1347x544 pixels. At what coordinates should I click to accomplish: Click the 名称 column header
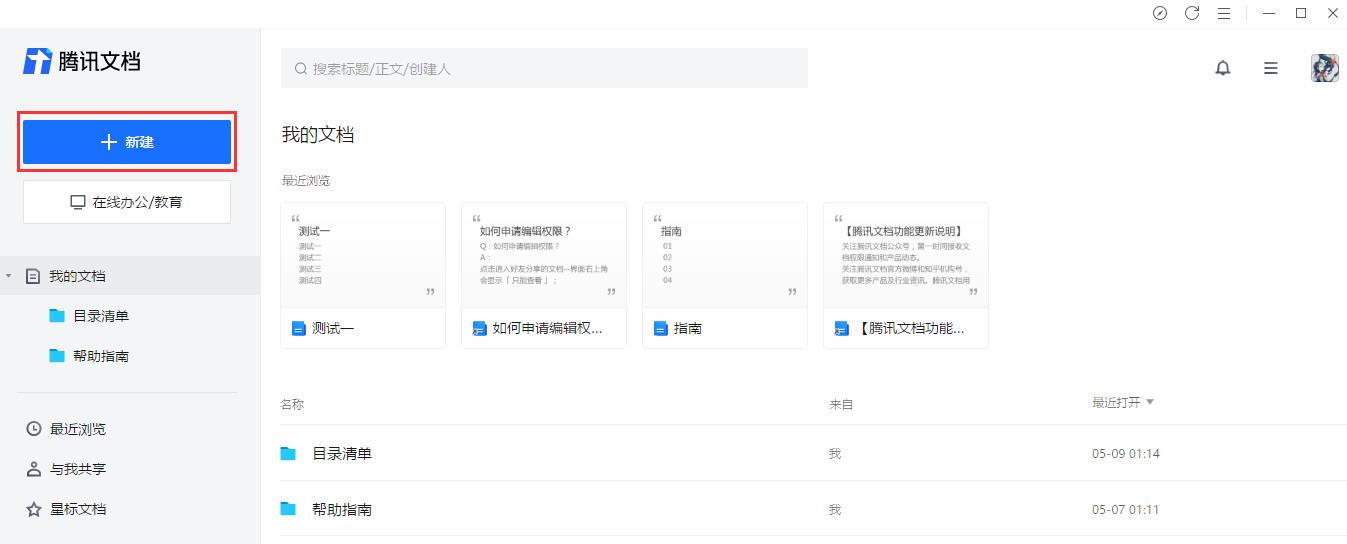tap(292, 404)
